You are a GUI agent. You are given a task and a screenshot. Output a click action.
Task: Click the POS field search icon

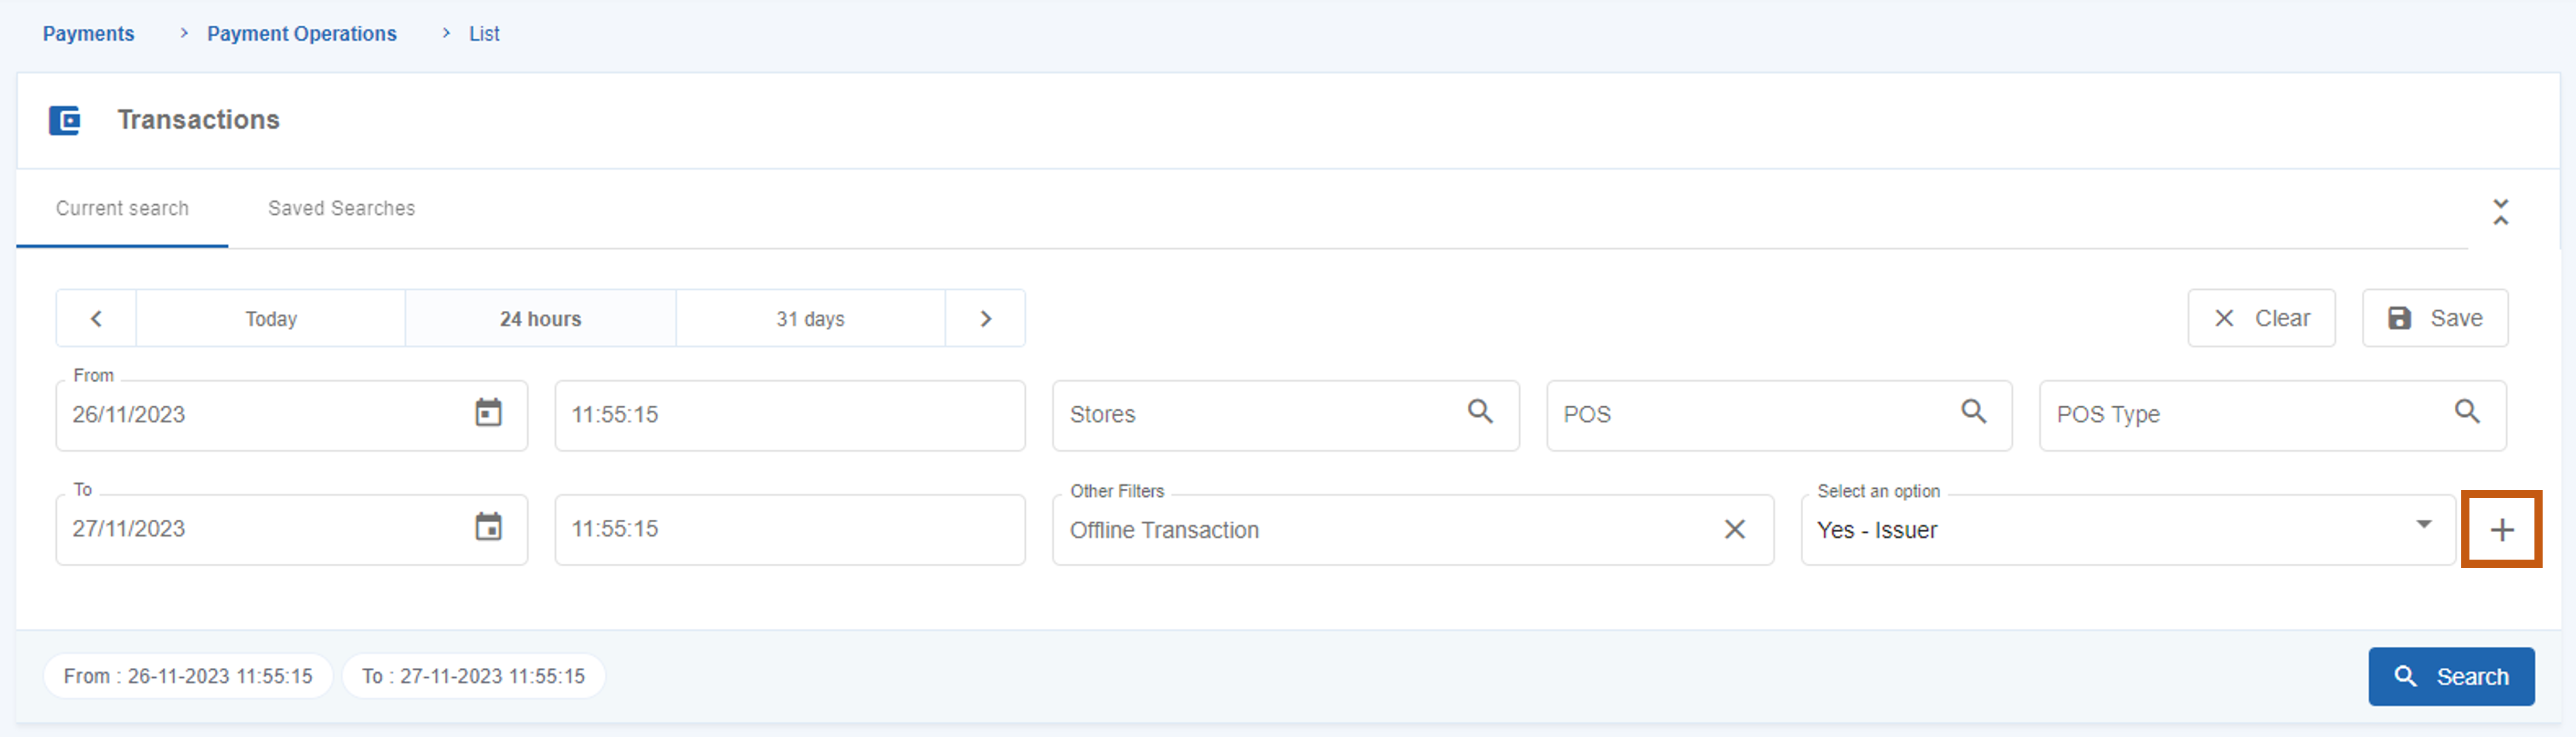(1973, 411)
